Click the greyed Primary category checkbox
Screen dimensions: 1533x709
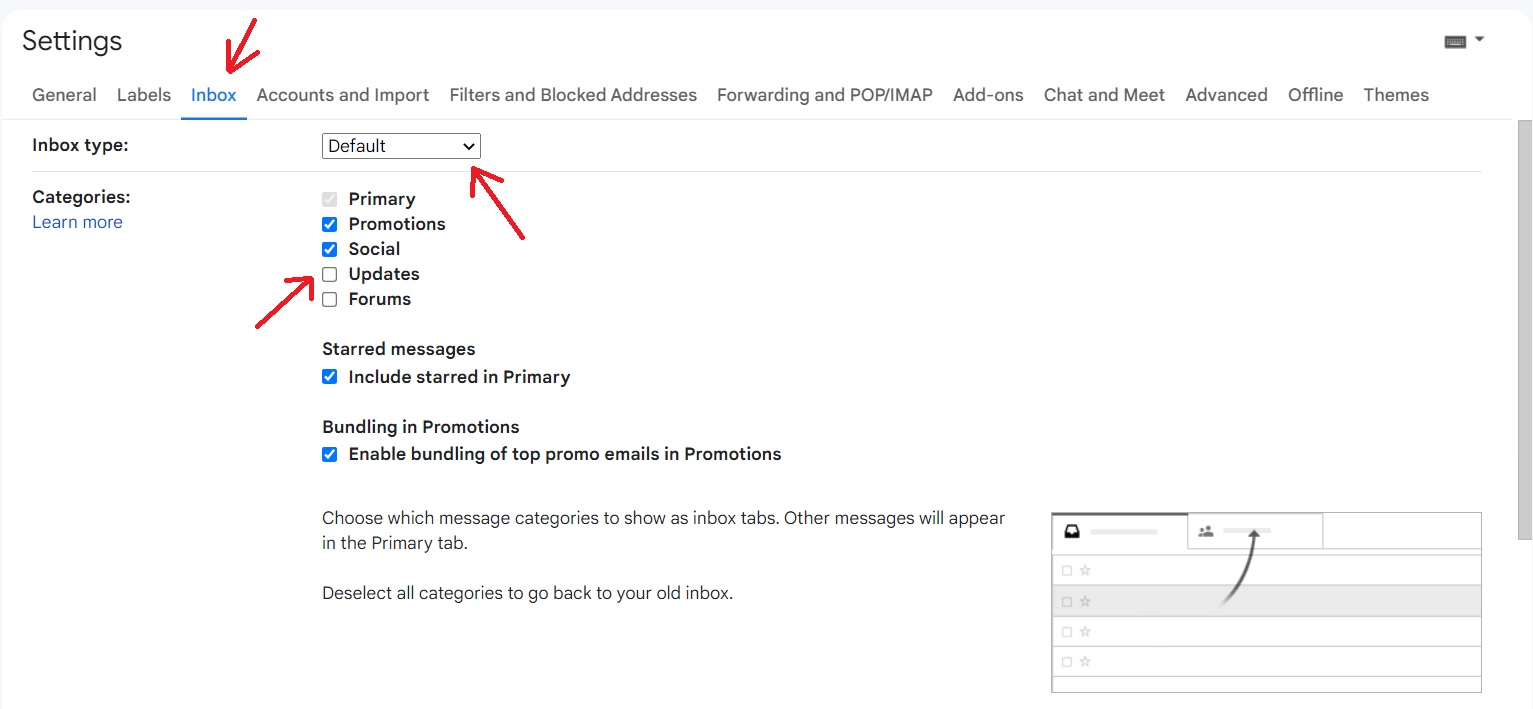tap(330, 199)
